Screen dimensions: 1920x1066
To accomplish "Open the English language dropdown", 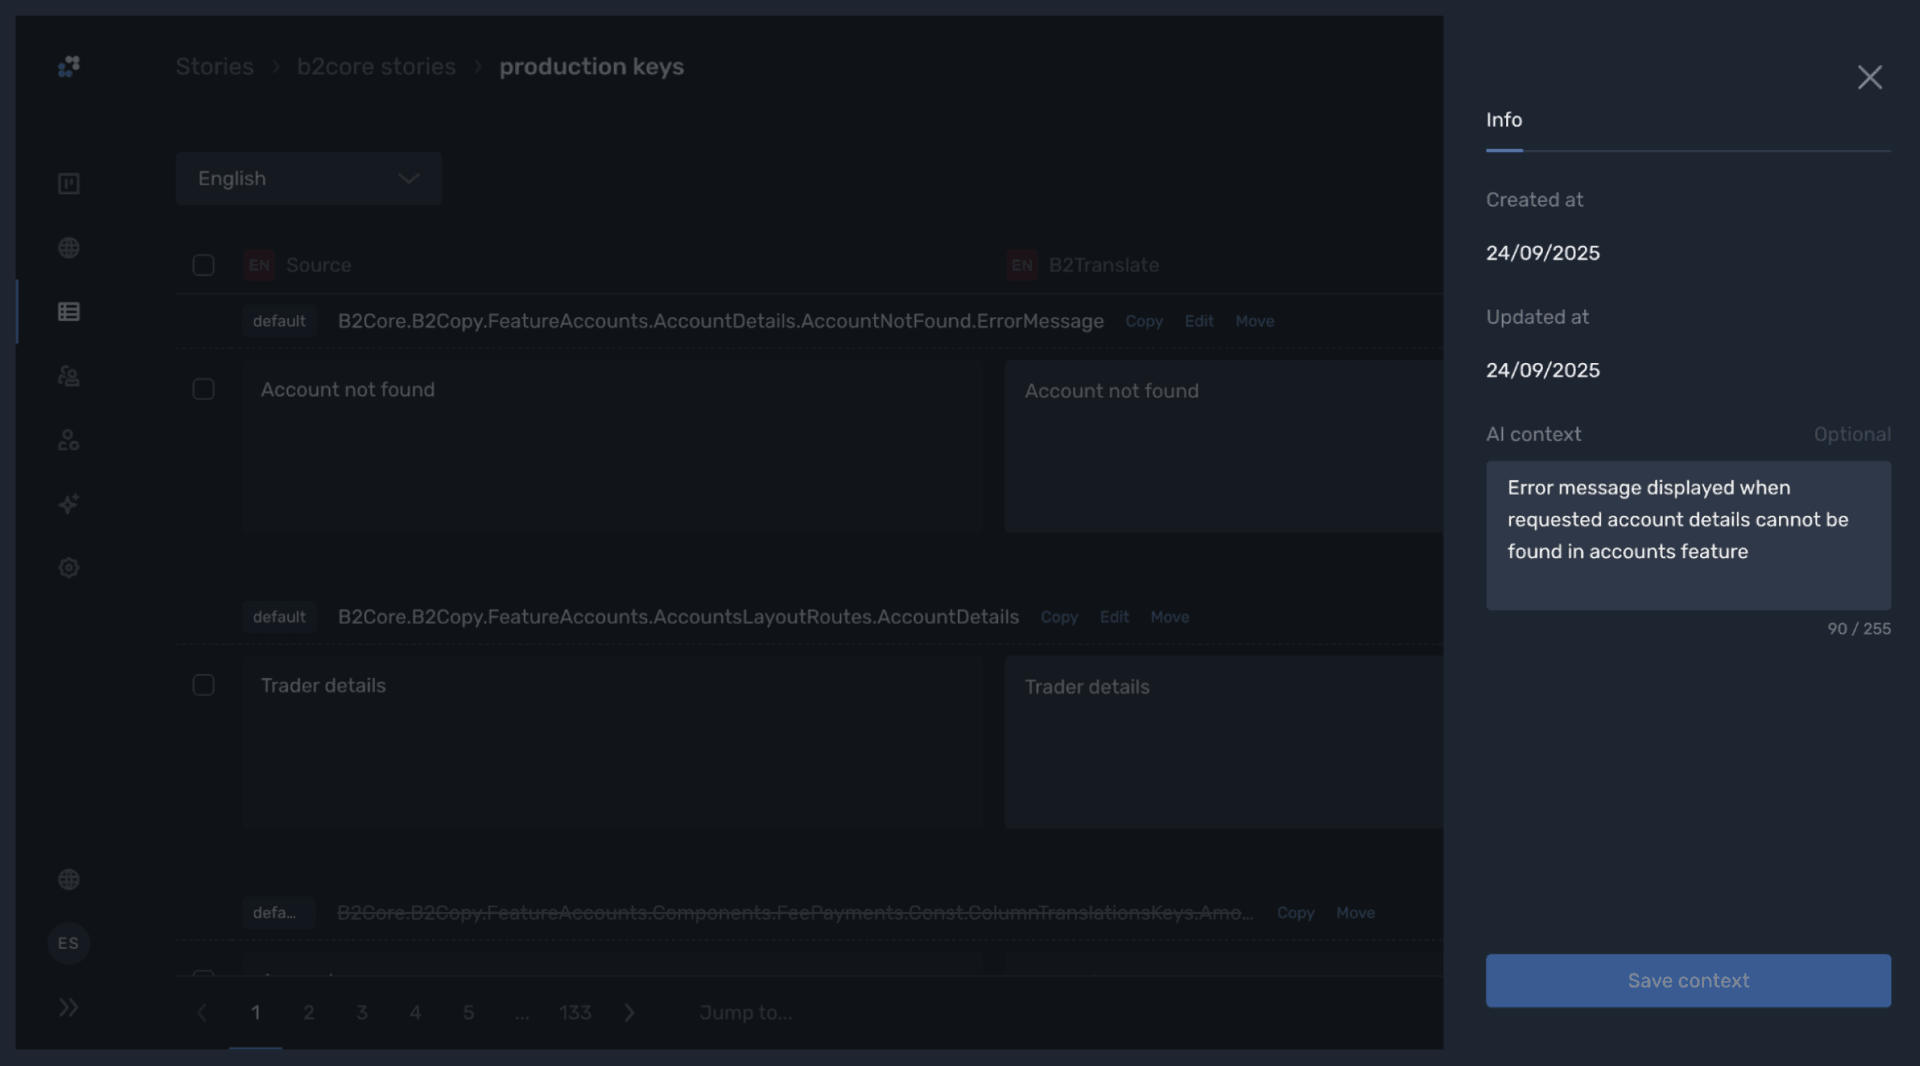I will click(308, 179).
